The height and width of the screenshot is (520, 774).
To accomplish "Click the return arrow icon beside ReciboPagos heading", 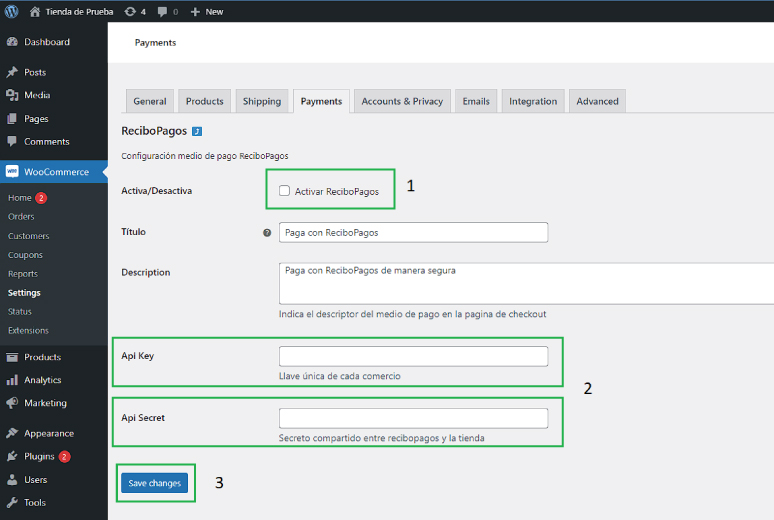I will (x=197, y=131).
